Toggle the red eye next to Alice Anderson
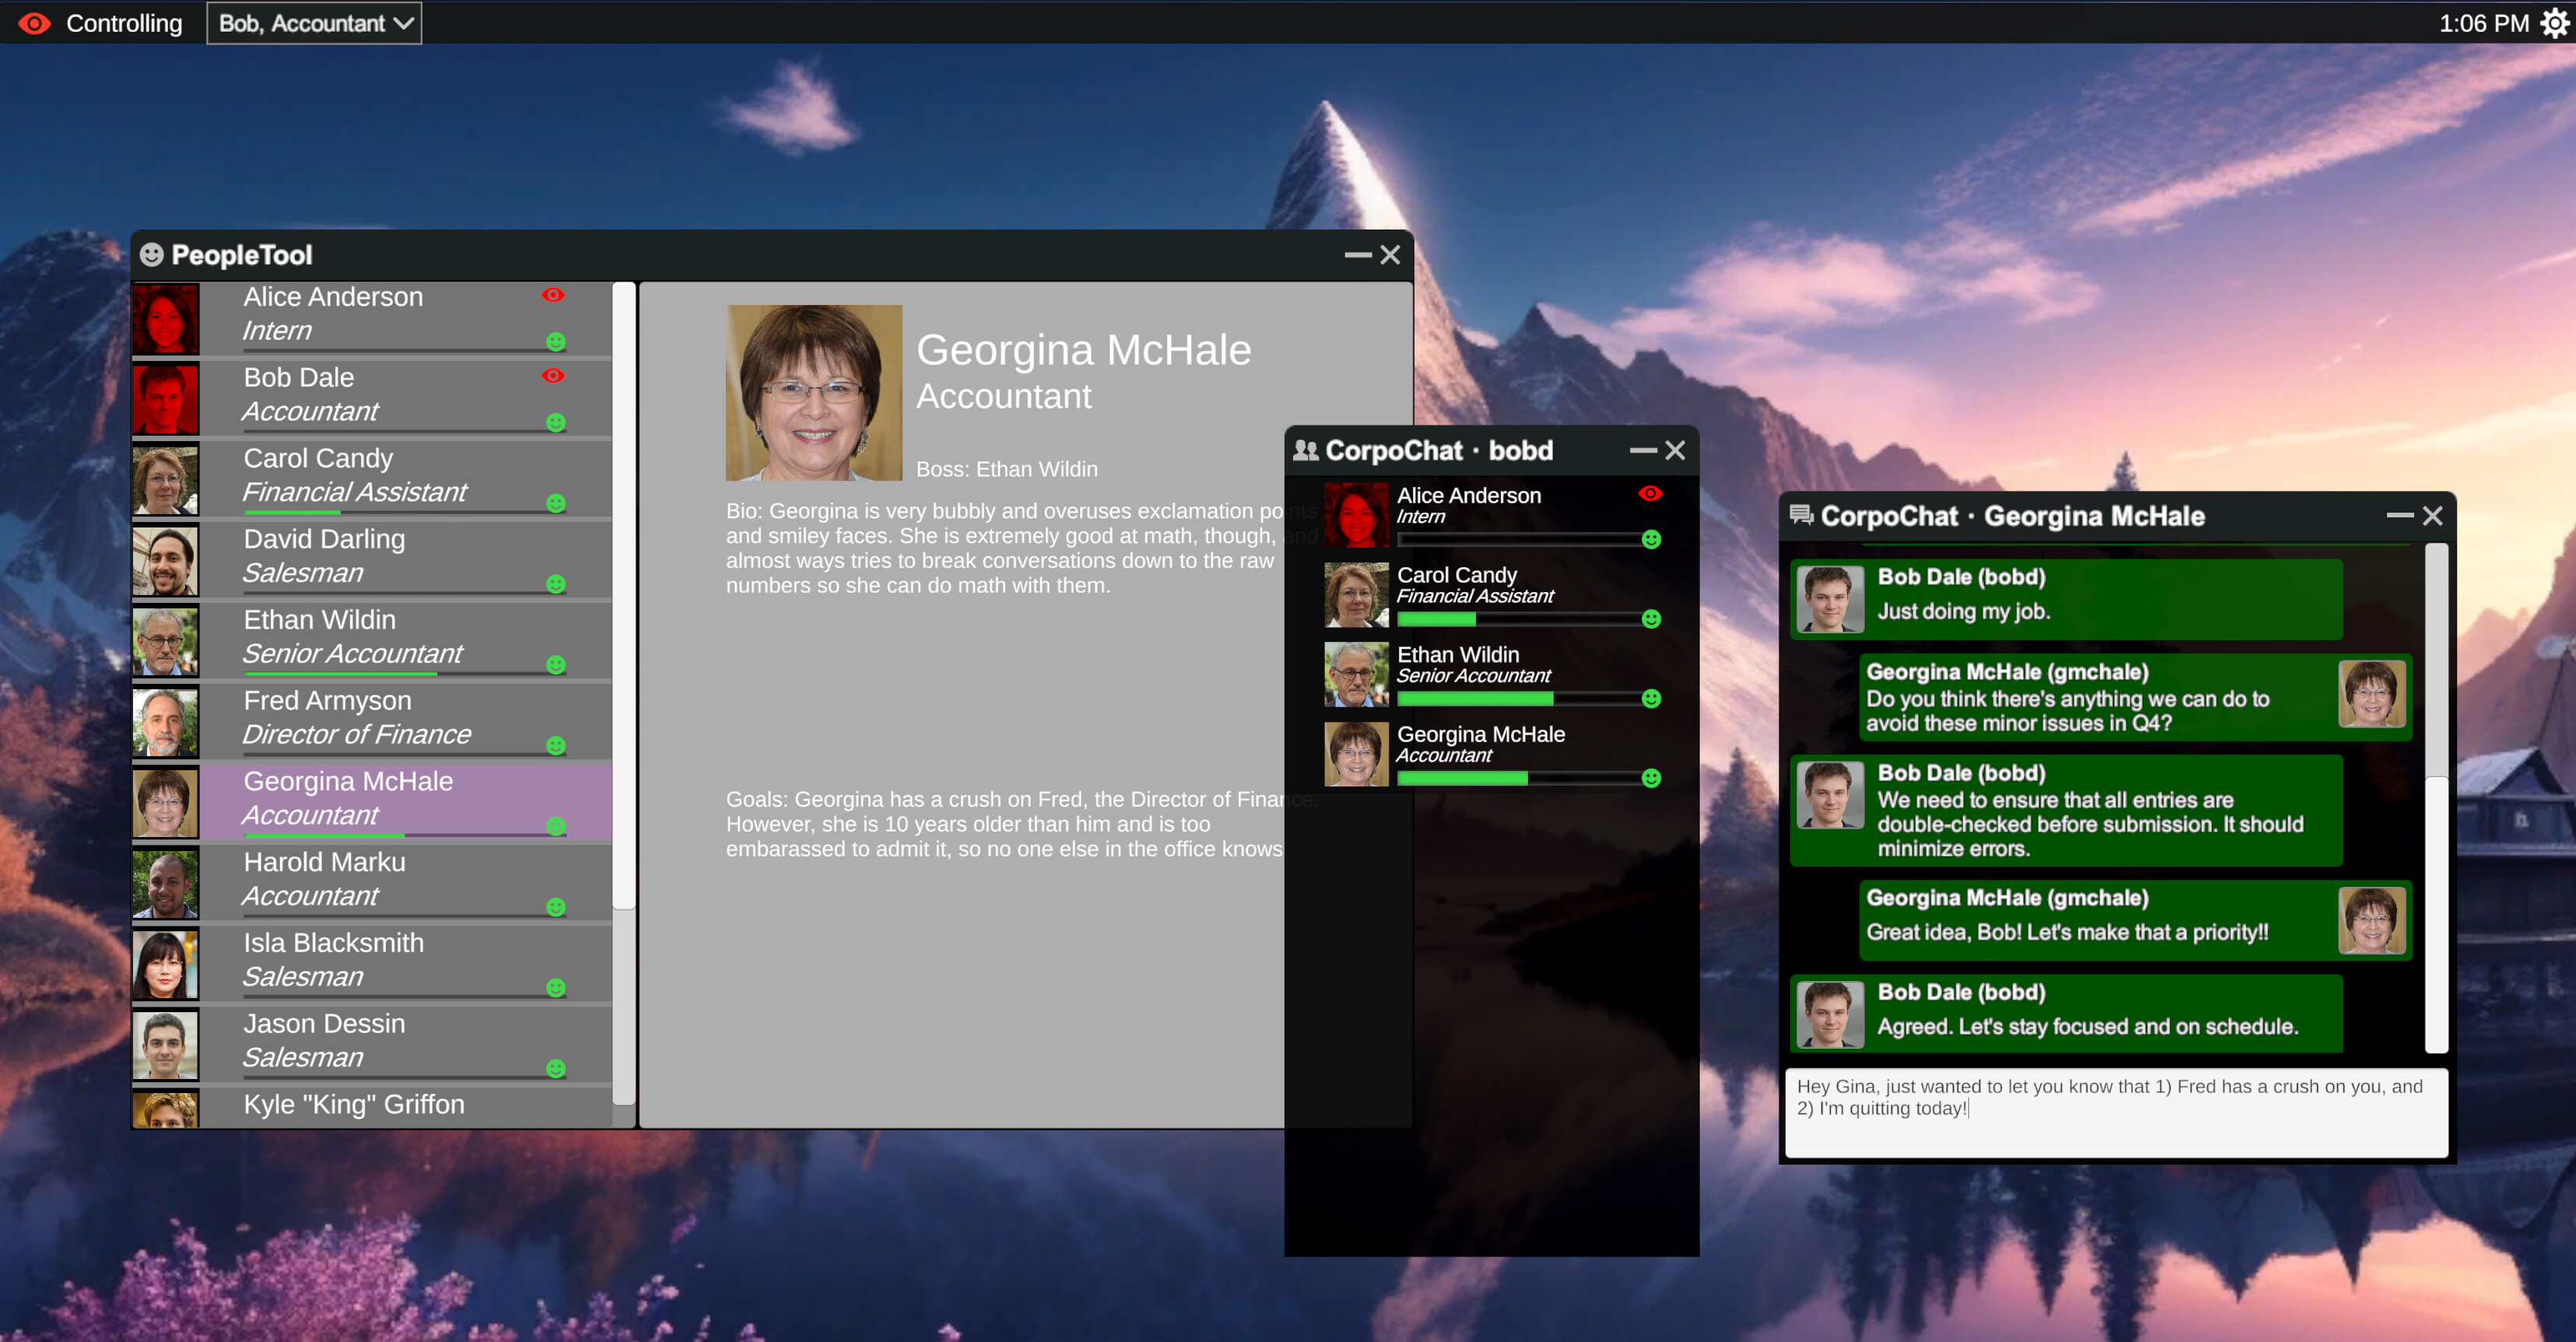 click(x=554, y=294)
